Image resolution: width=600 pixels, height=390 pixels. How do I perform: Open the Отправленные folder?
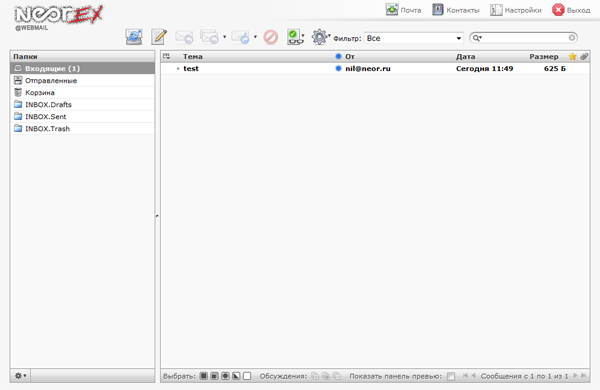coord(82,80)
